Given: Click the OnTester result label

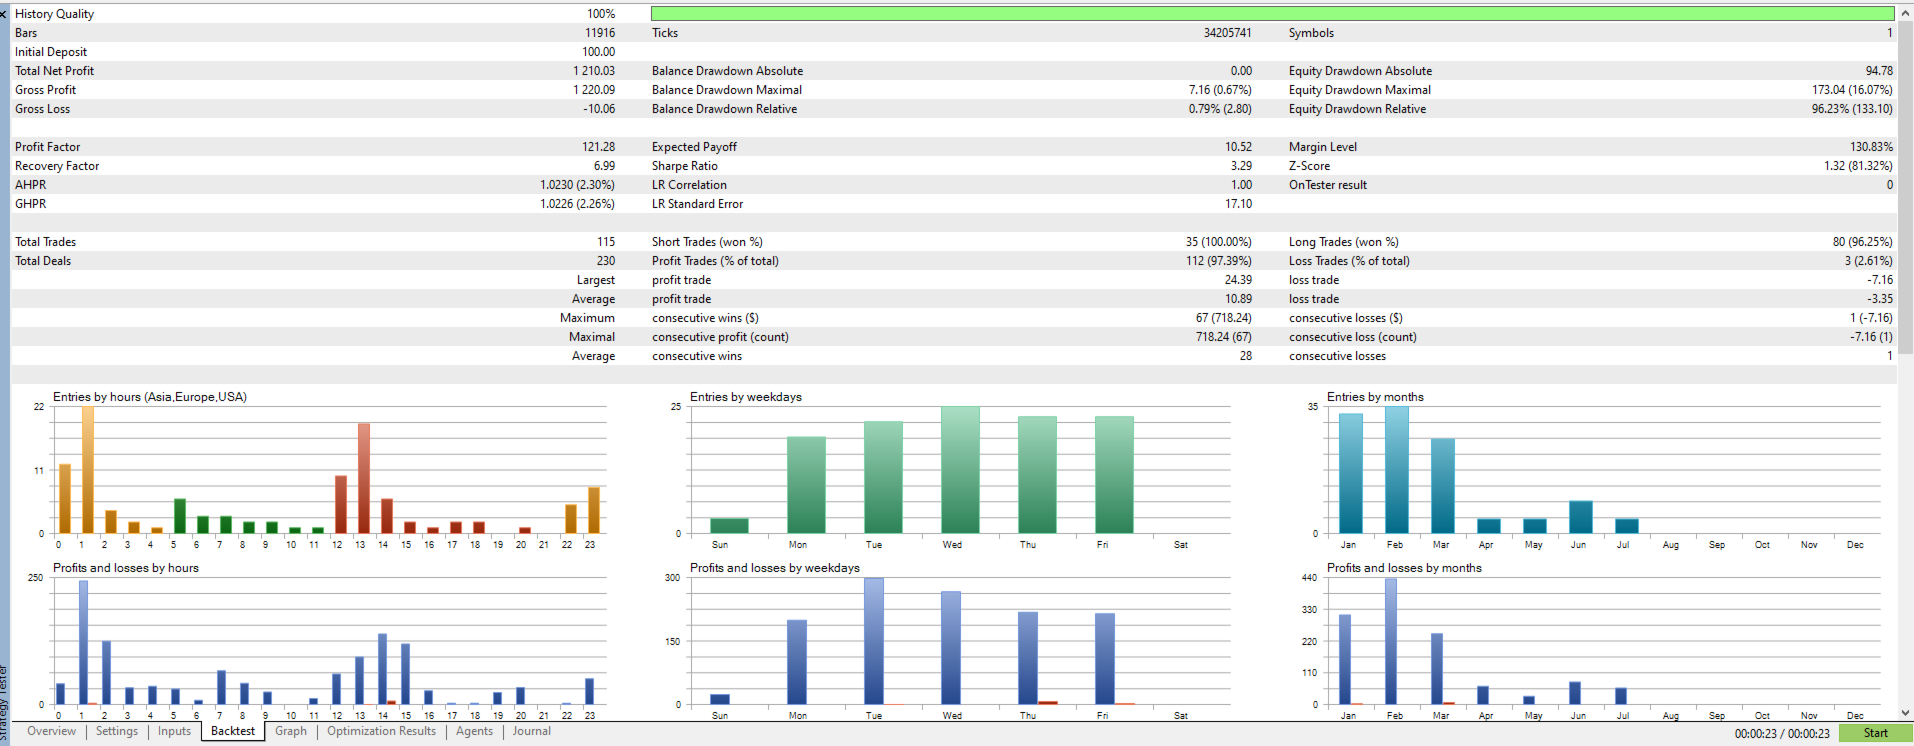Looking at the screenshot, I should [1327, 185].
